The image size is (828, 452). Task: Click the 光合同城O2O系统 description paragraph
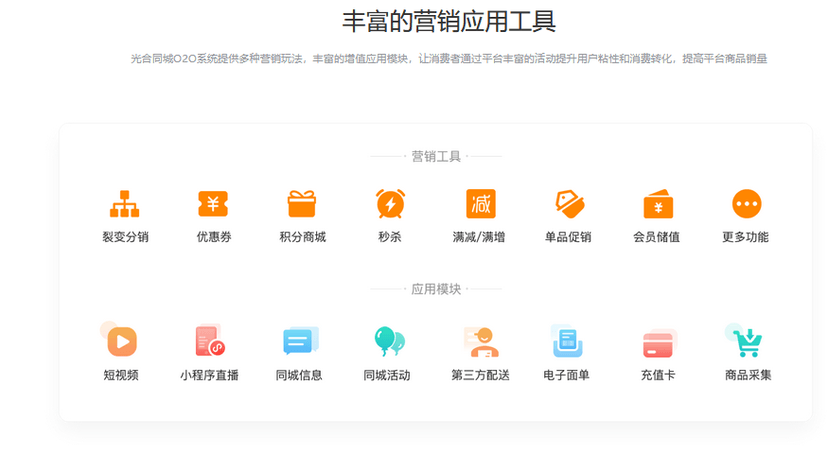coord(449,59)
